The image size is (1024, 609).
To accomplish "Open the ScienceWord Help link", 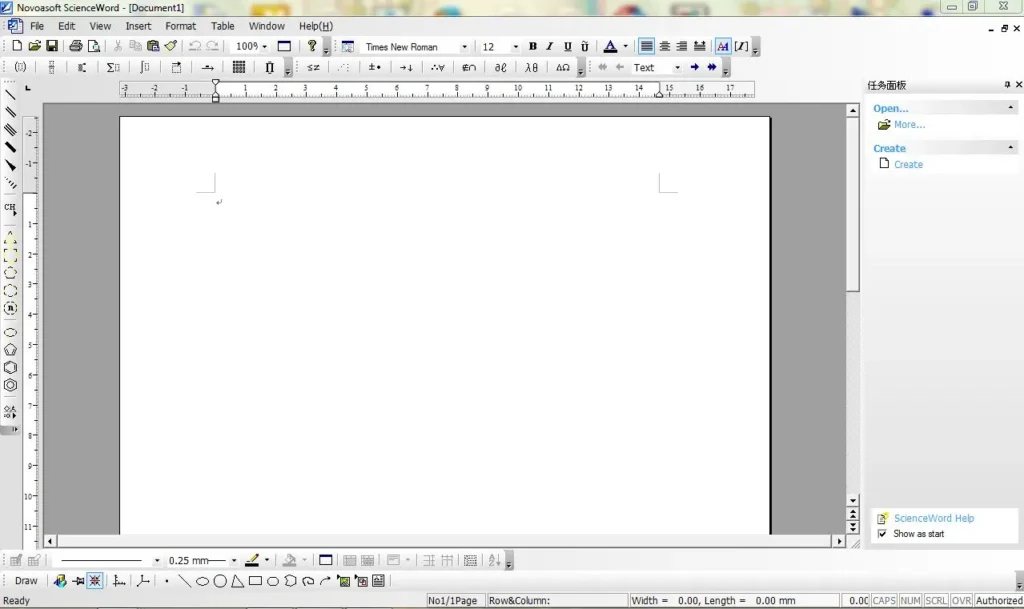I will pos(933,518).
